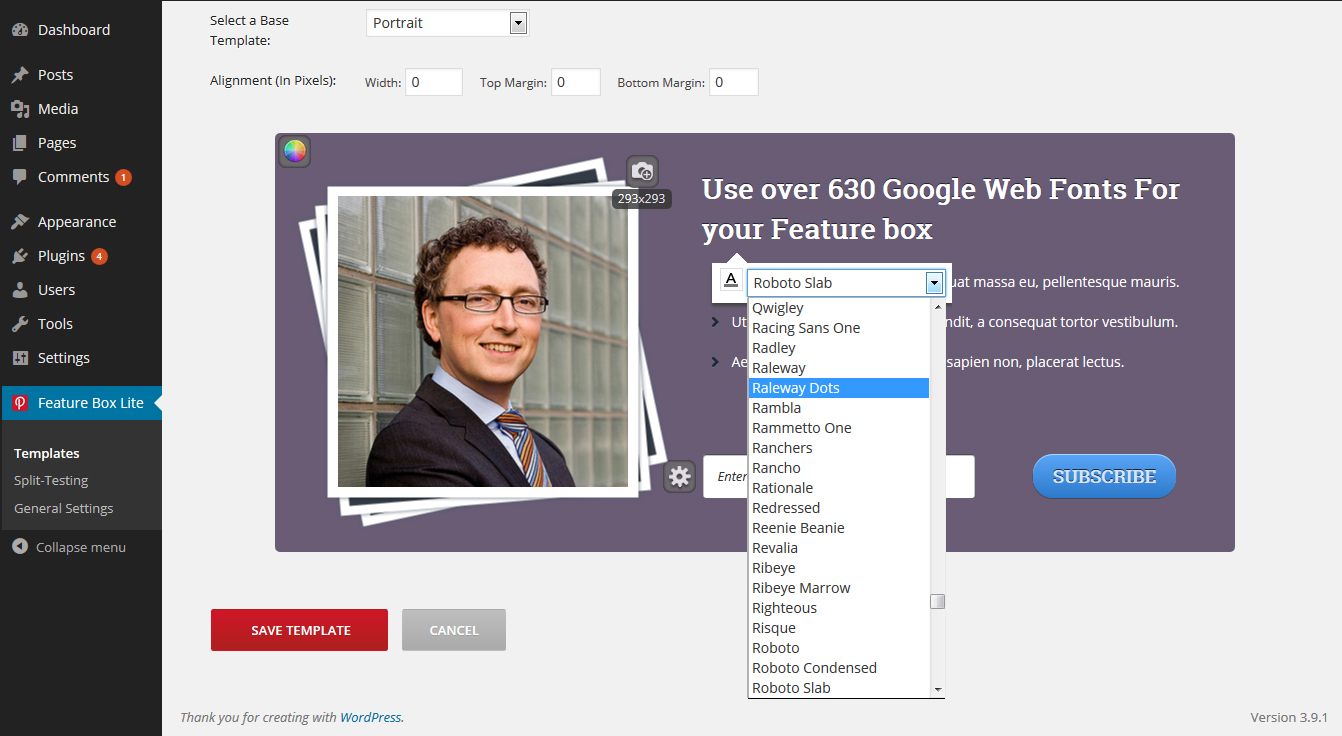Select Revalia font
Screen dimensions: 1342x736
839,548
